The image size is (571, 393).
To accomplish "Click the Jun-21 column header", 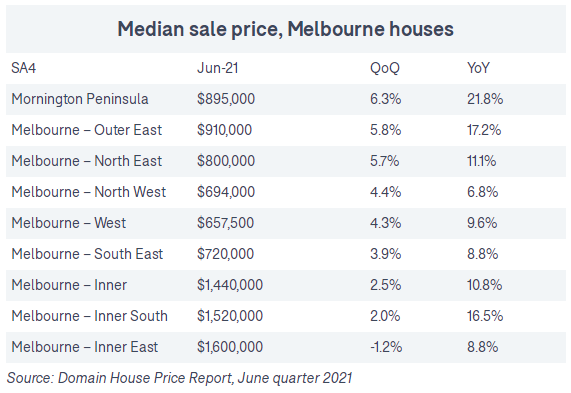I will [x=218, y=68].
